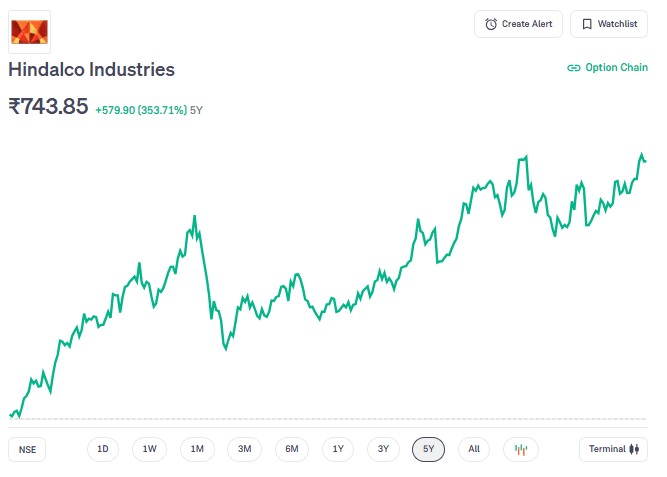Switch chart to 3Y range
Viewport: 667px width, 477px height.
[x=383, y=449]
